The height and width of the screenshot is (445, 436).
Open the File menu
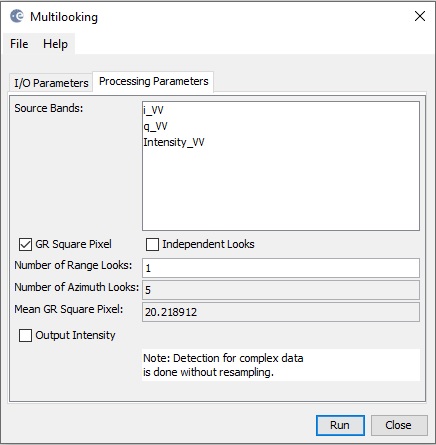tap(19, 44)
